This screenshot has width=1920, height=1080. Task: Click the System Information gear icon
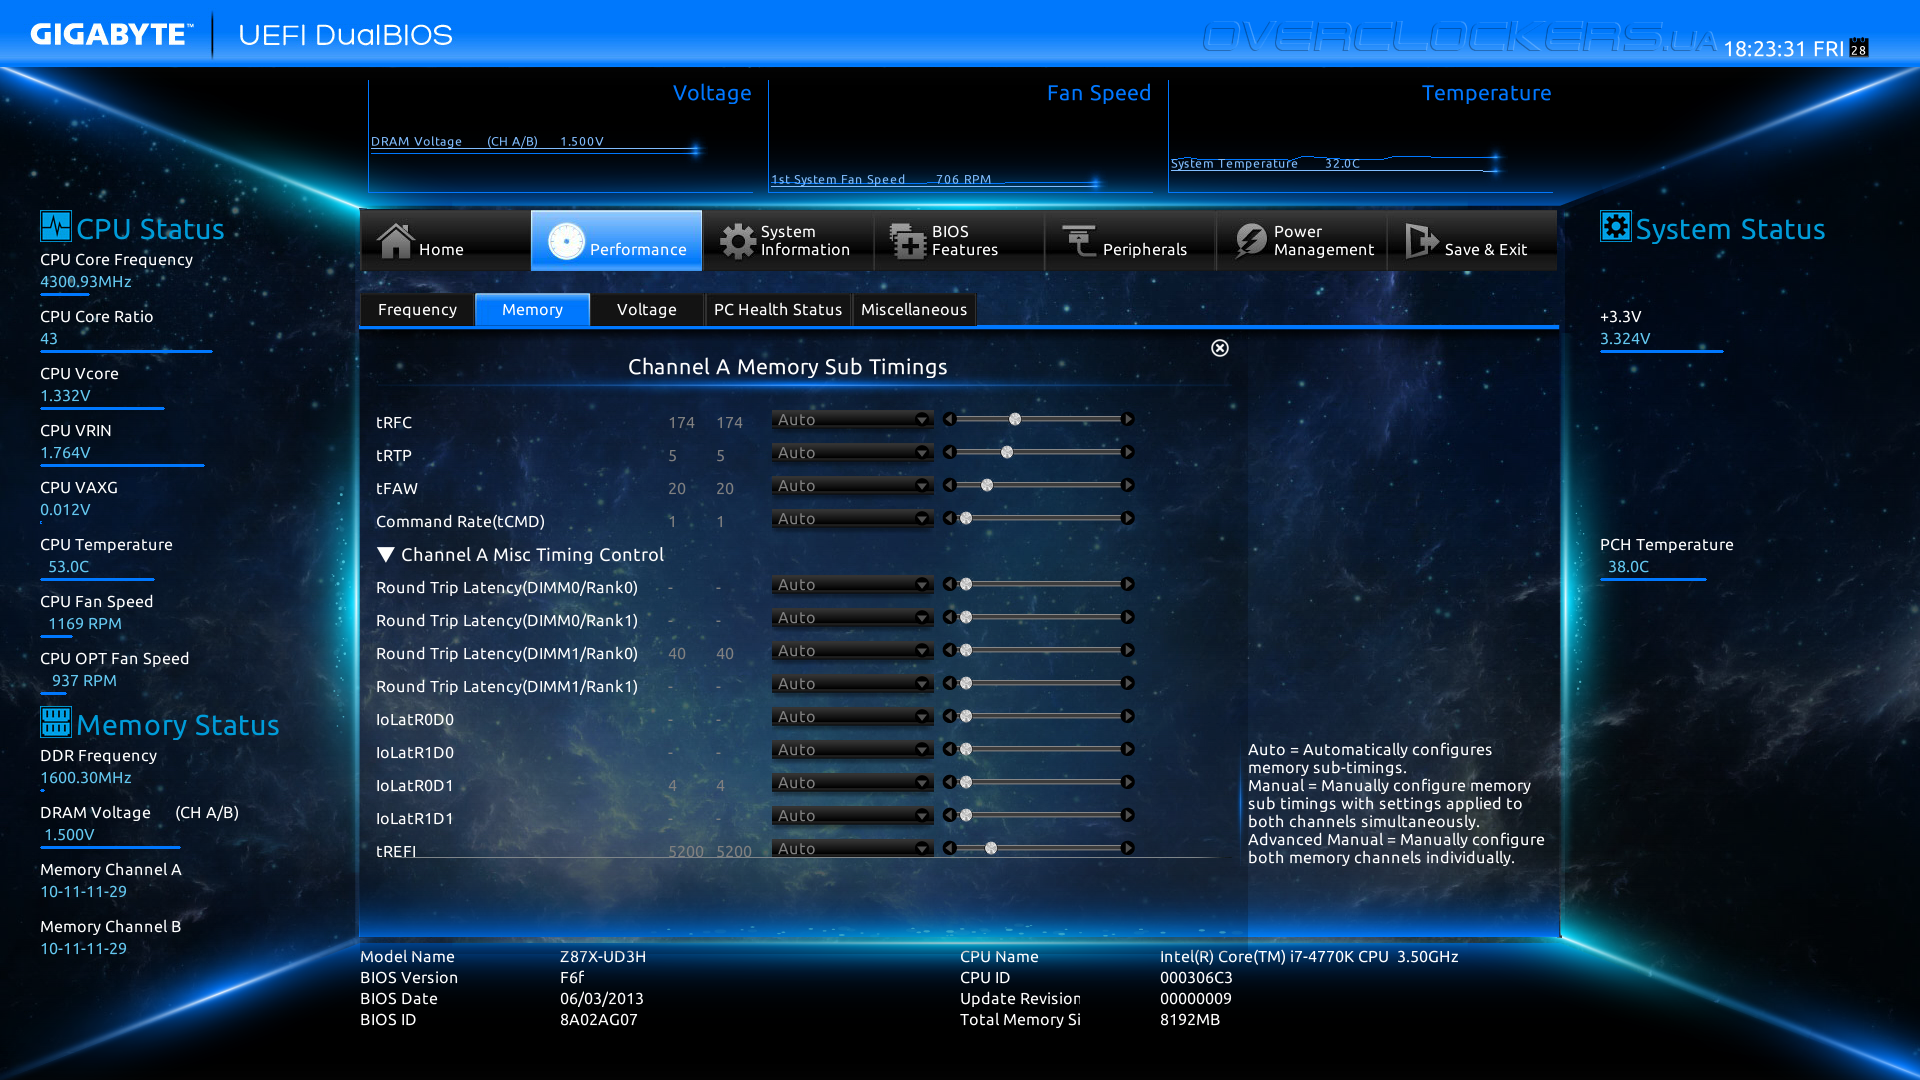click(738, 241)
